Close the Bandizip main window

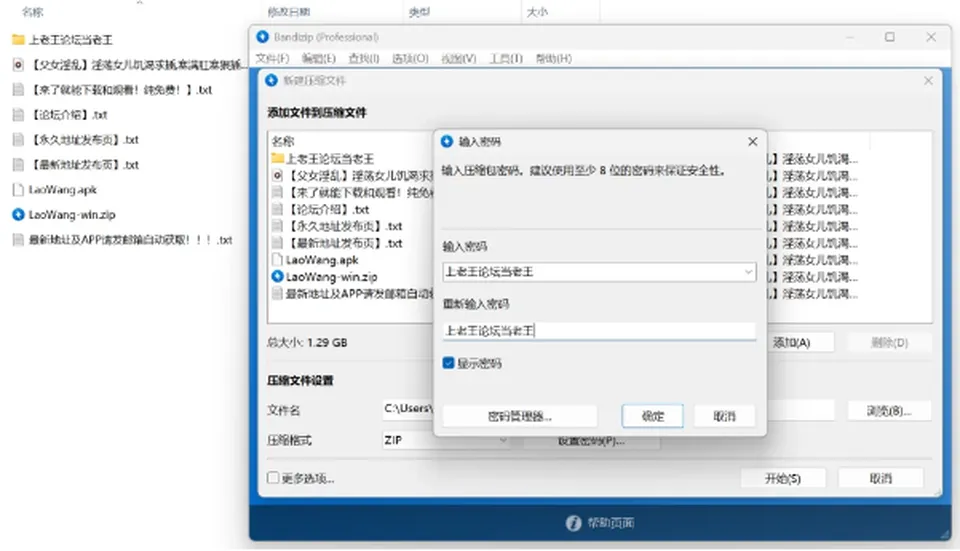pos(931,37)
